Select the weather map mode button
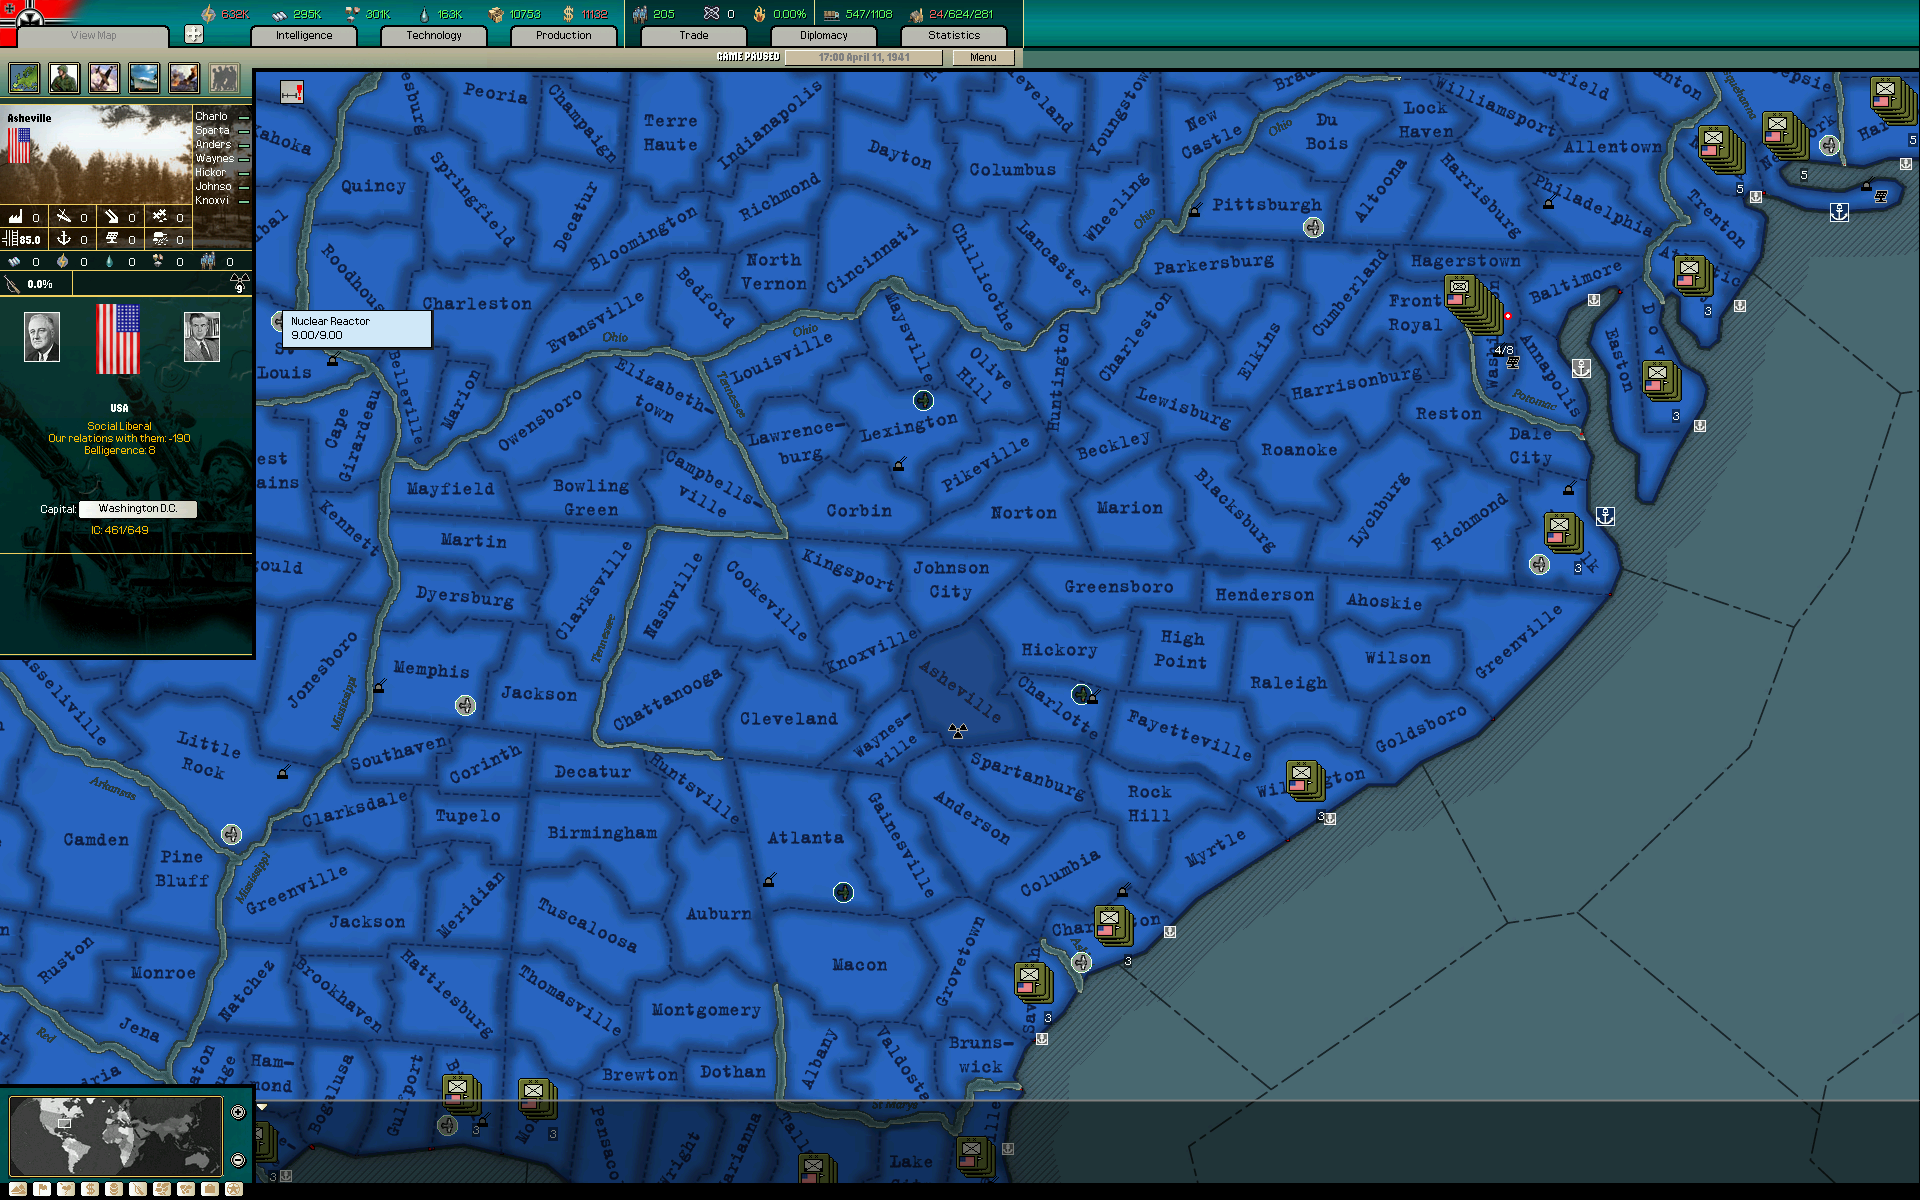This screenshot has height=1200, width=1920. [x=66, y=1189]
